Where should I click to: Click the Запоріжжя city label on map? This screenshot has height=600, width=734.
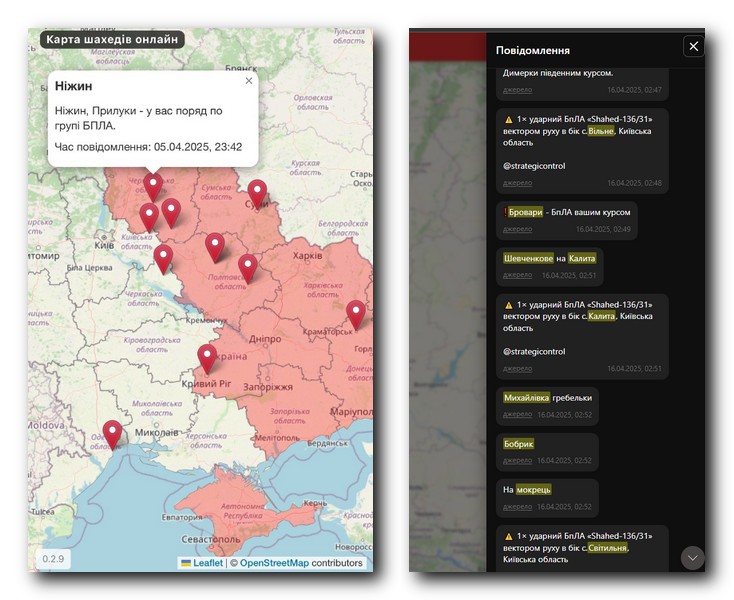[x=268, y=387]
